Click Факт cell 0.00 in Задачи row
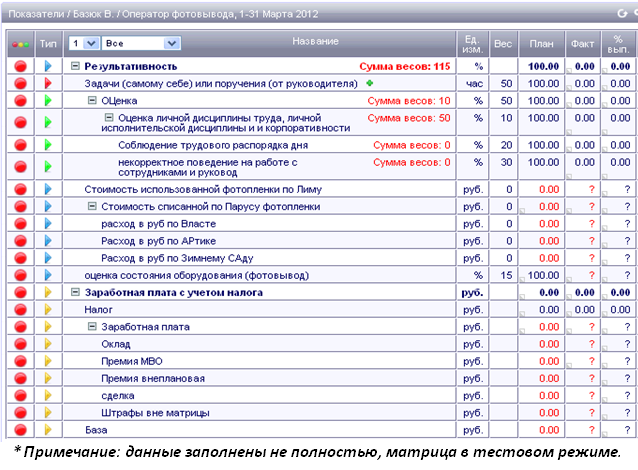The width and height of the screenshot is (638, 470). (585, 83)
